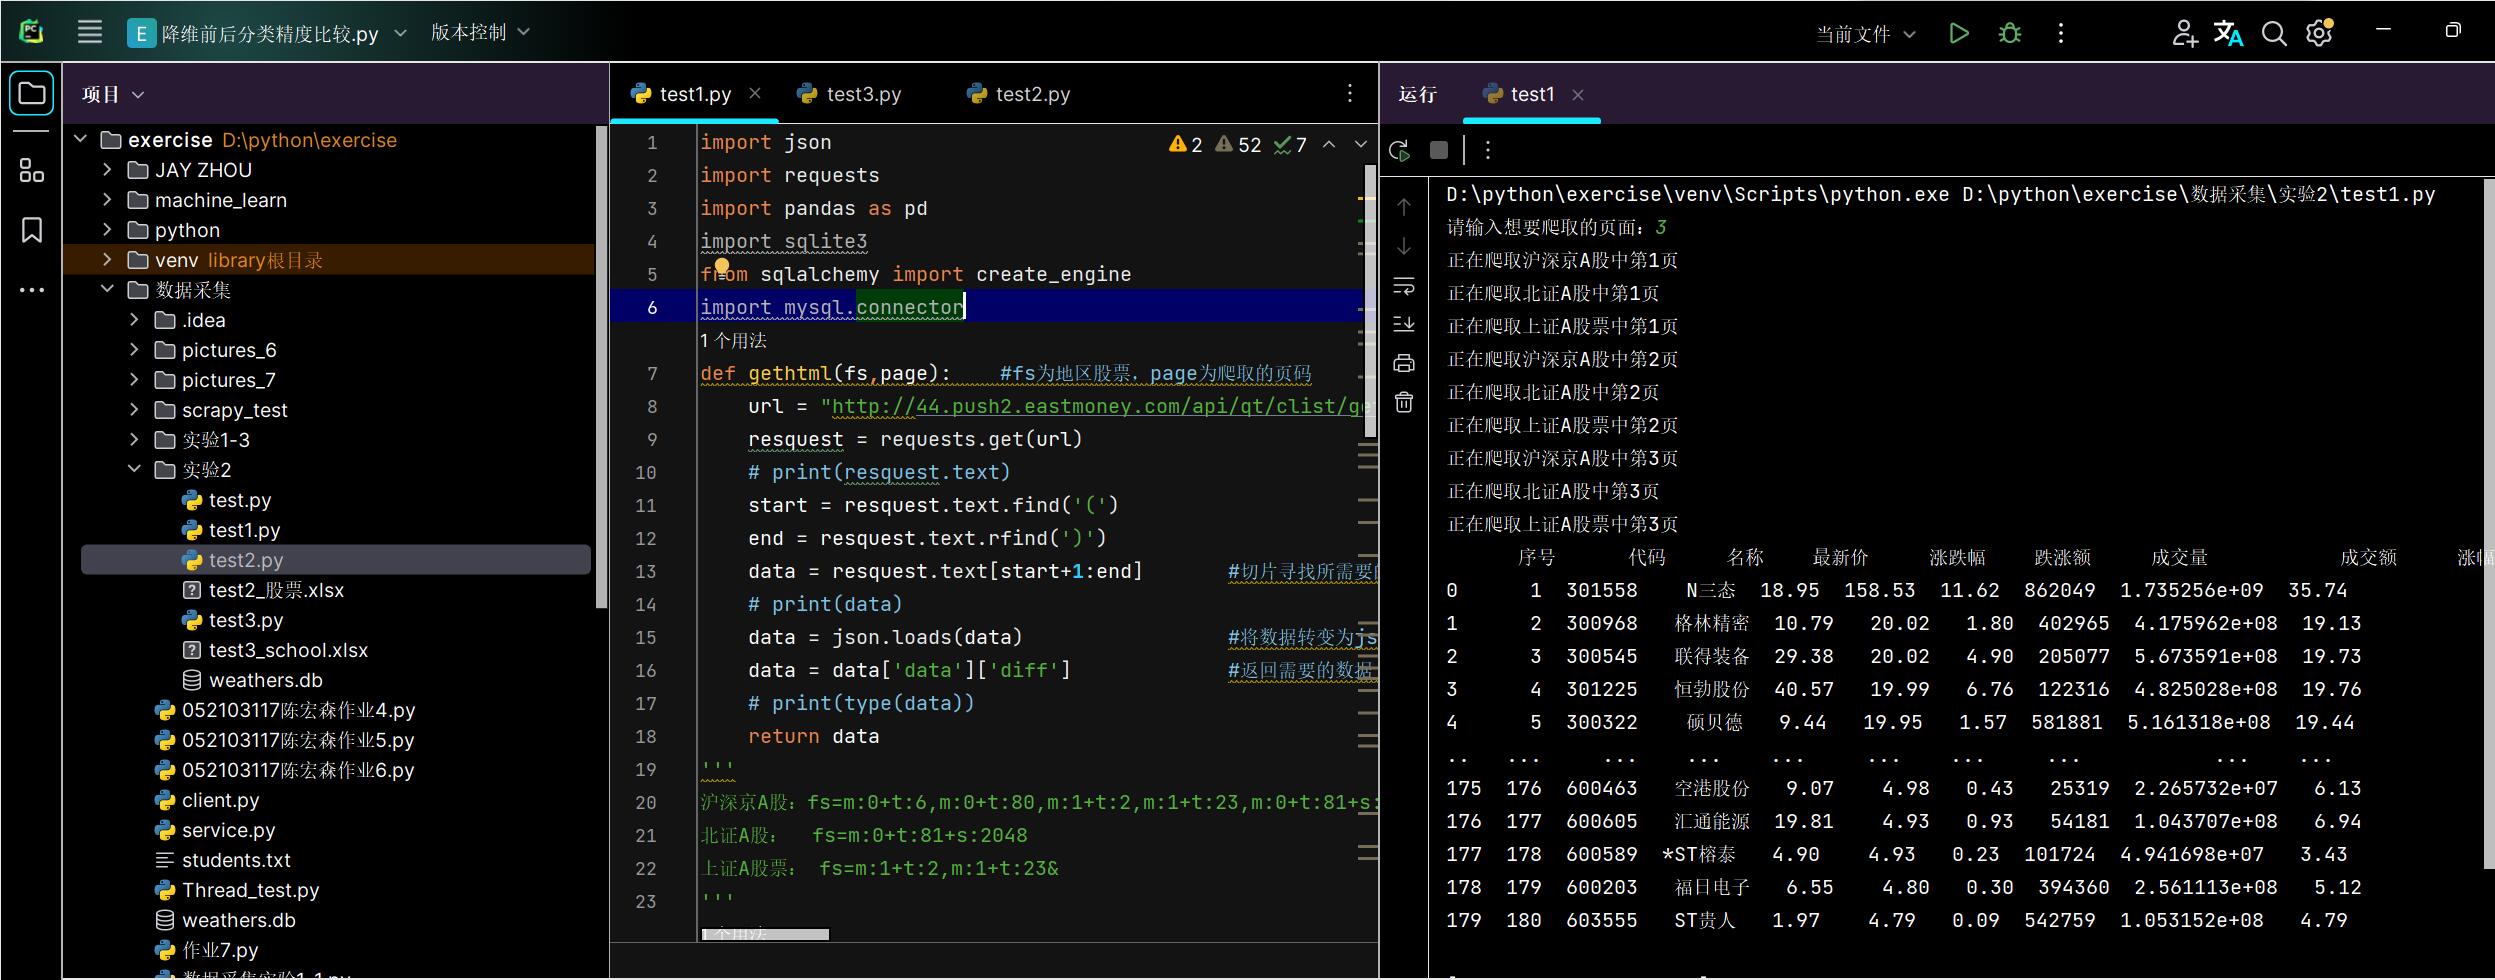The width and height of the screenshot is (2495, 980).
Task: Collapse the exercise root folder
Action: pyautogui.click(x=80, y=140)
